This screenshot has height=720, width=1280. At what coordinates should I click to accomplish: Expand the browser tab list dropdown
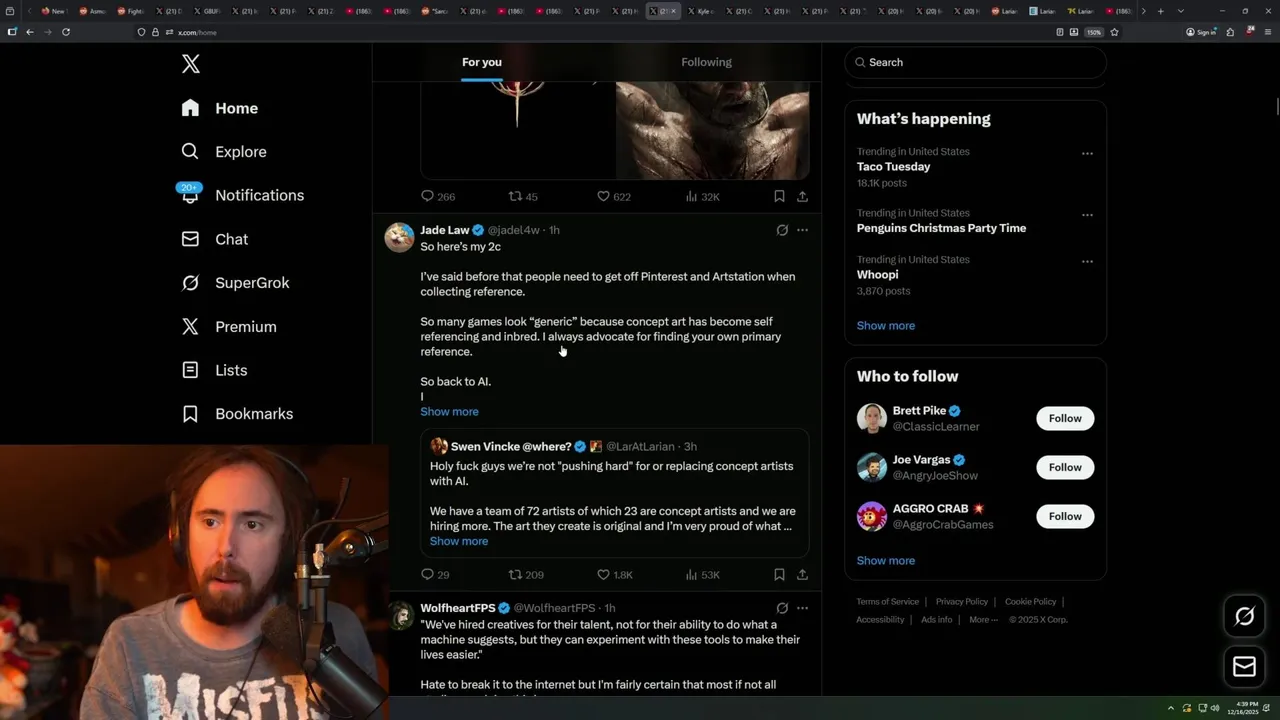(1181, 11)
